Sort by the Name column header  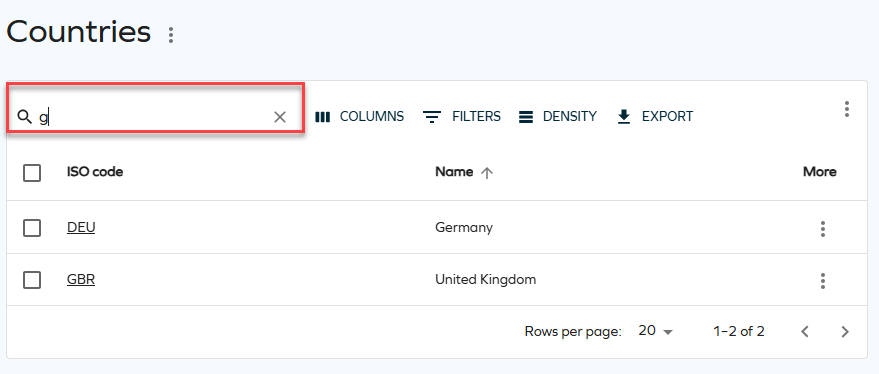tap(454, 172)
